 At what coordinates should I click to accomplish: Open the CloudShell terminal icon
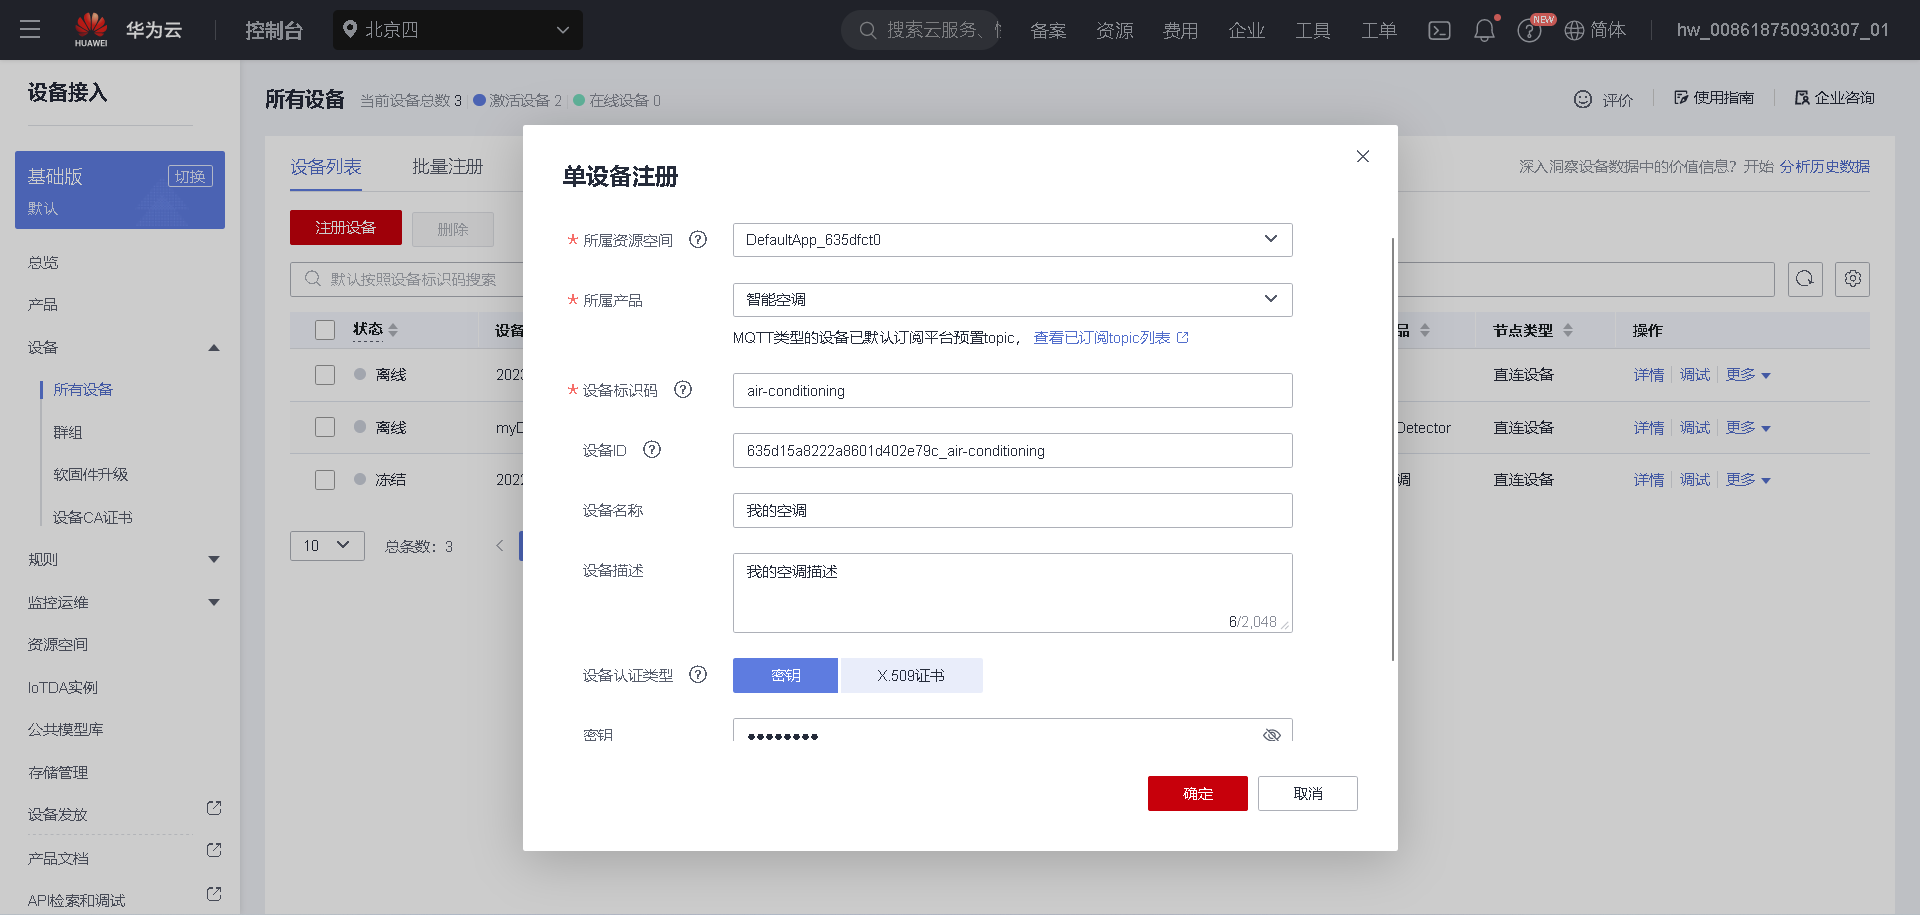tap(1439, 30)
